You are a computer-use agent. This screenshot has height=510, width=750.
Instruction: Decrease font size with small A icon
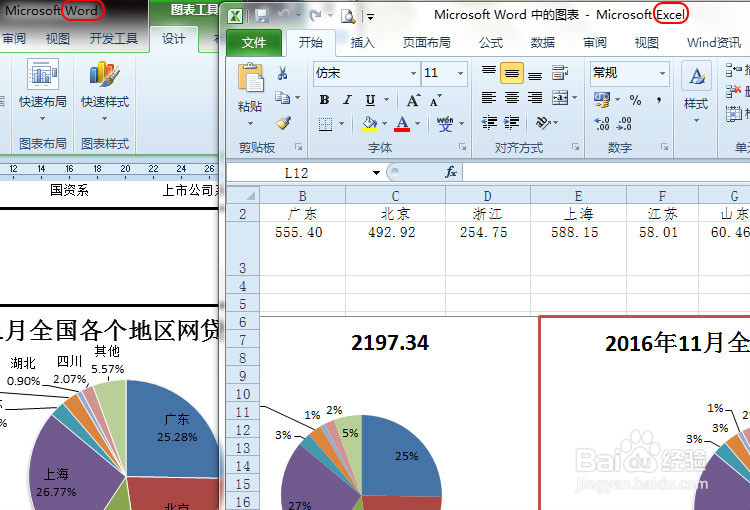pyautogui.click(x=435, y=101)
